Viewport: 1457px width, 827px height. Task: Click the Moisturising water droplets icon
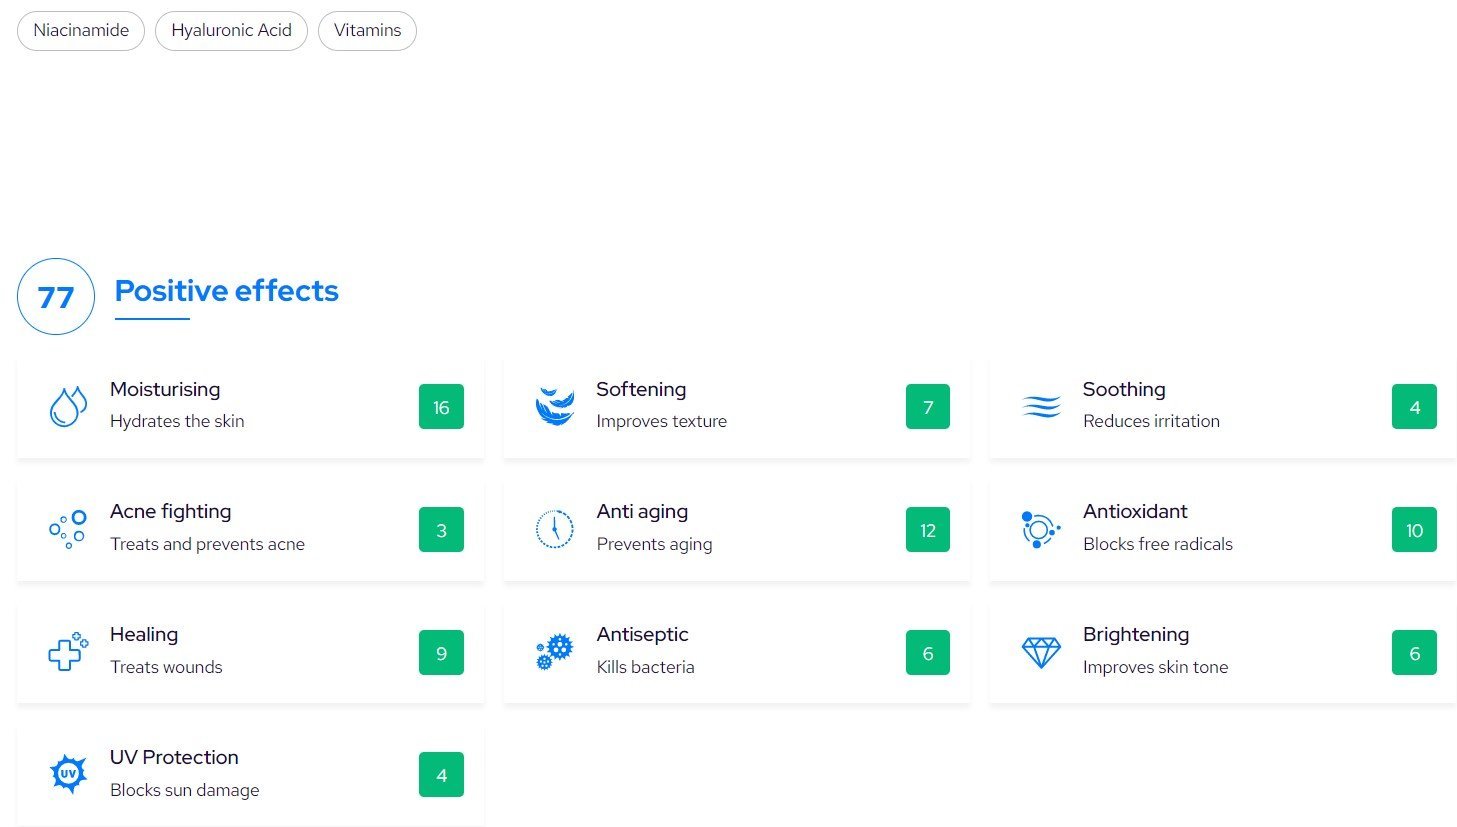click(x=68, y=407)
